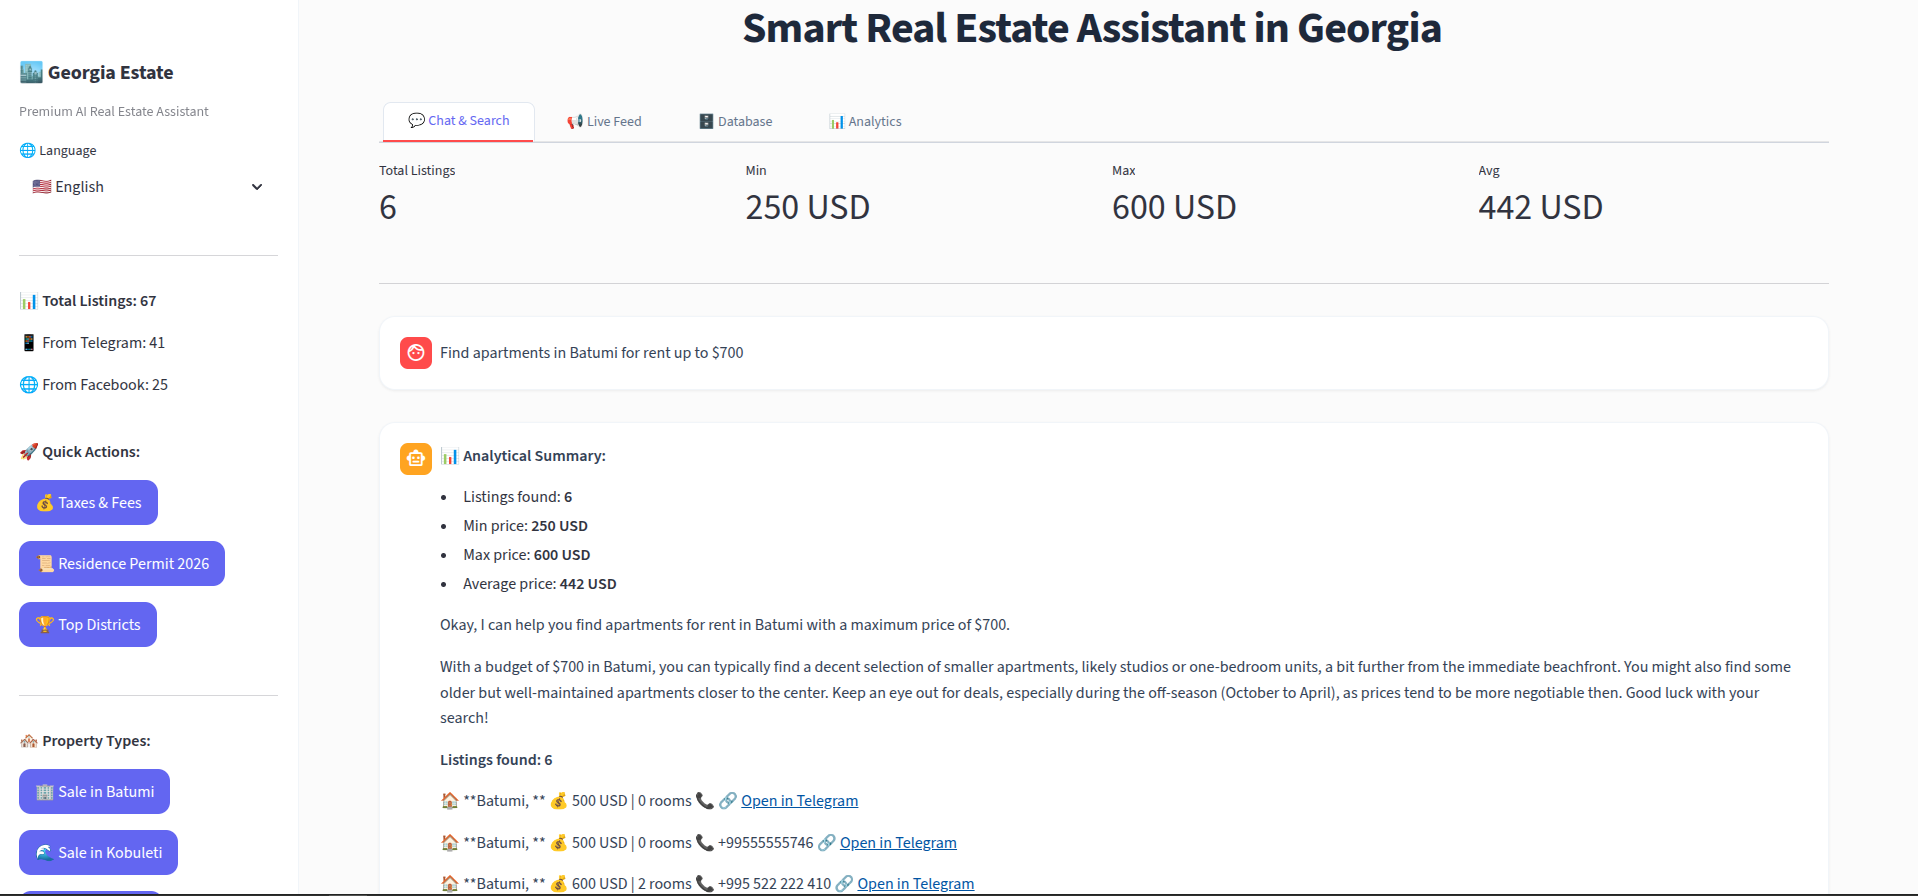The image size is (1918, 896).
Task: Click the Max metric value 600 USD
Action: pos(1174,208)
